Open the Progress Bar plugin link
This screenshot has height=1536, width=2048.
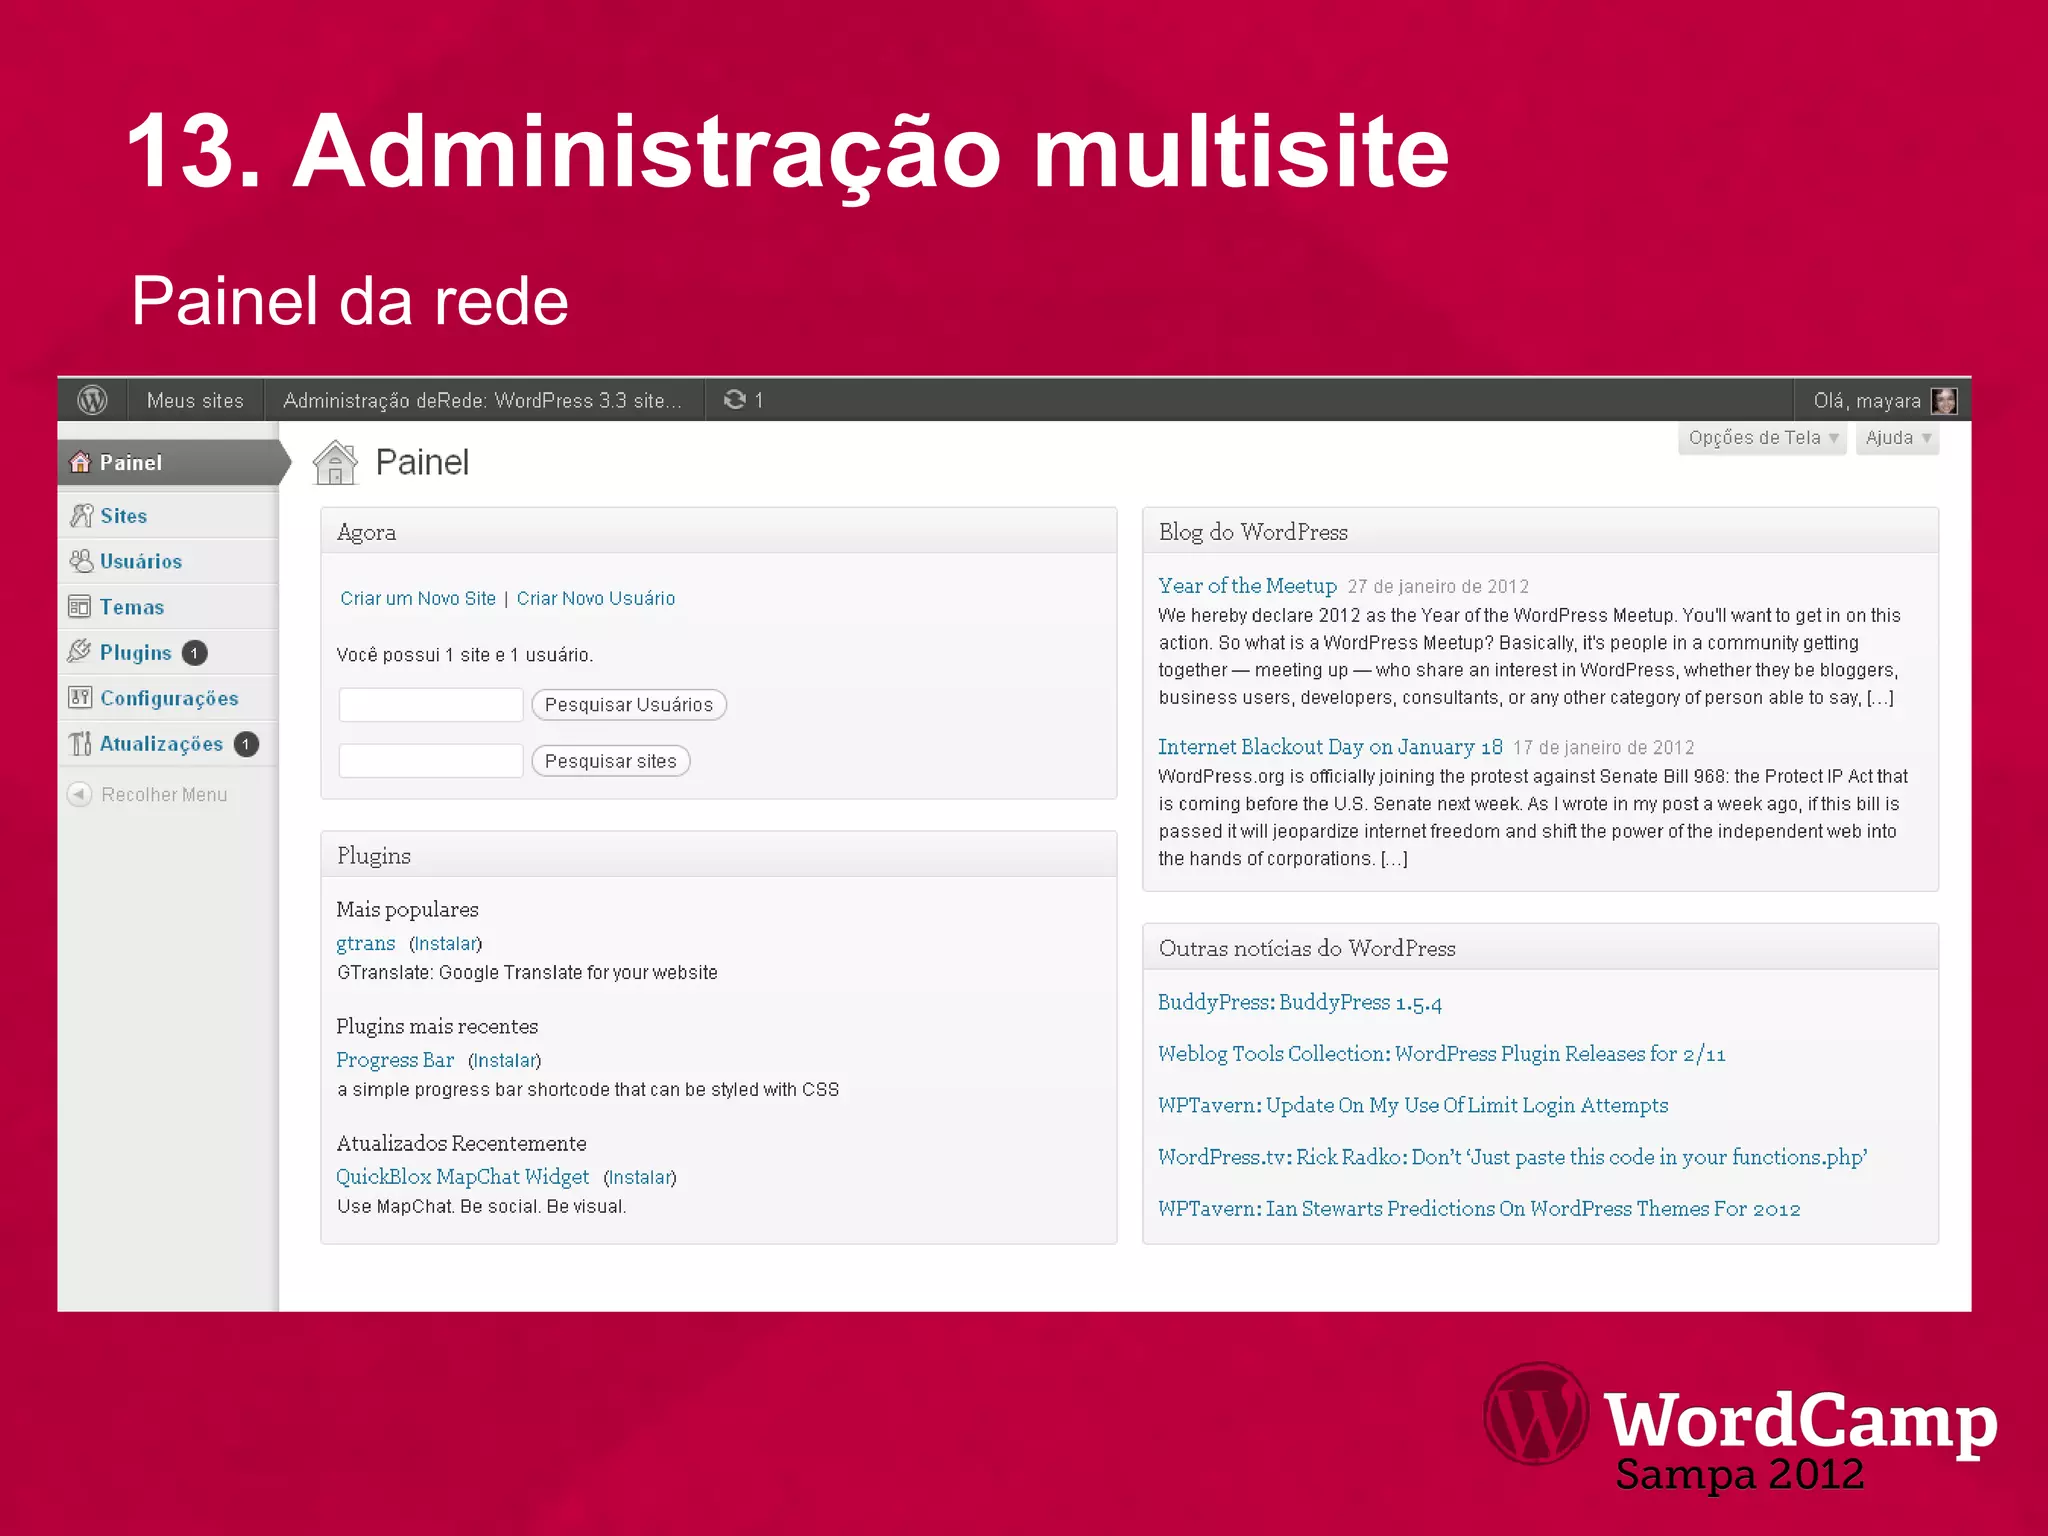coord(395,1060)
